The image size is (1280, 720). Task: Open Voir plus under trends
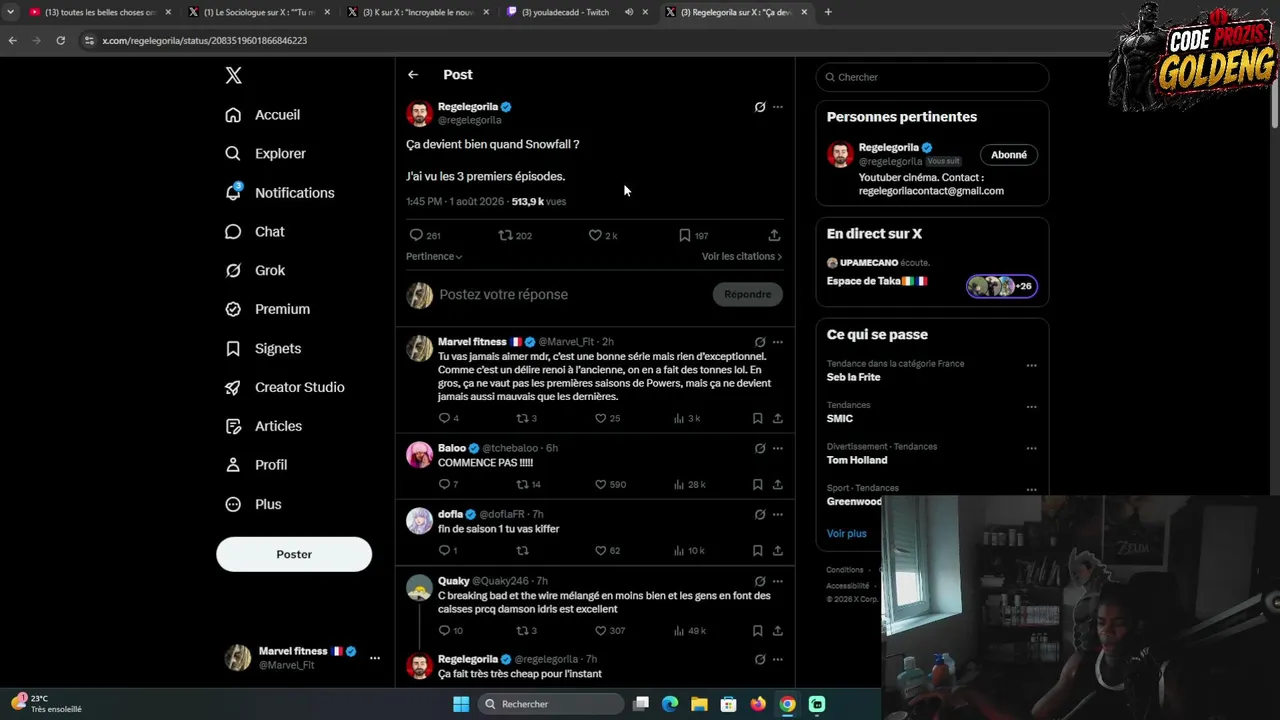tap(847, 534)
